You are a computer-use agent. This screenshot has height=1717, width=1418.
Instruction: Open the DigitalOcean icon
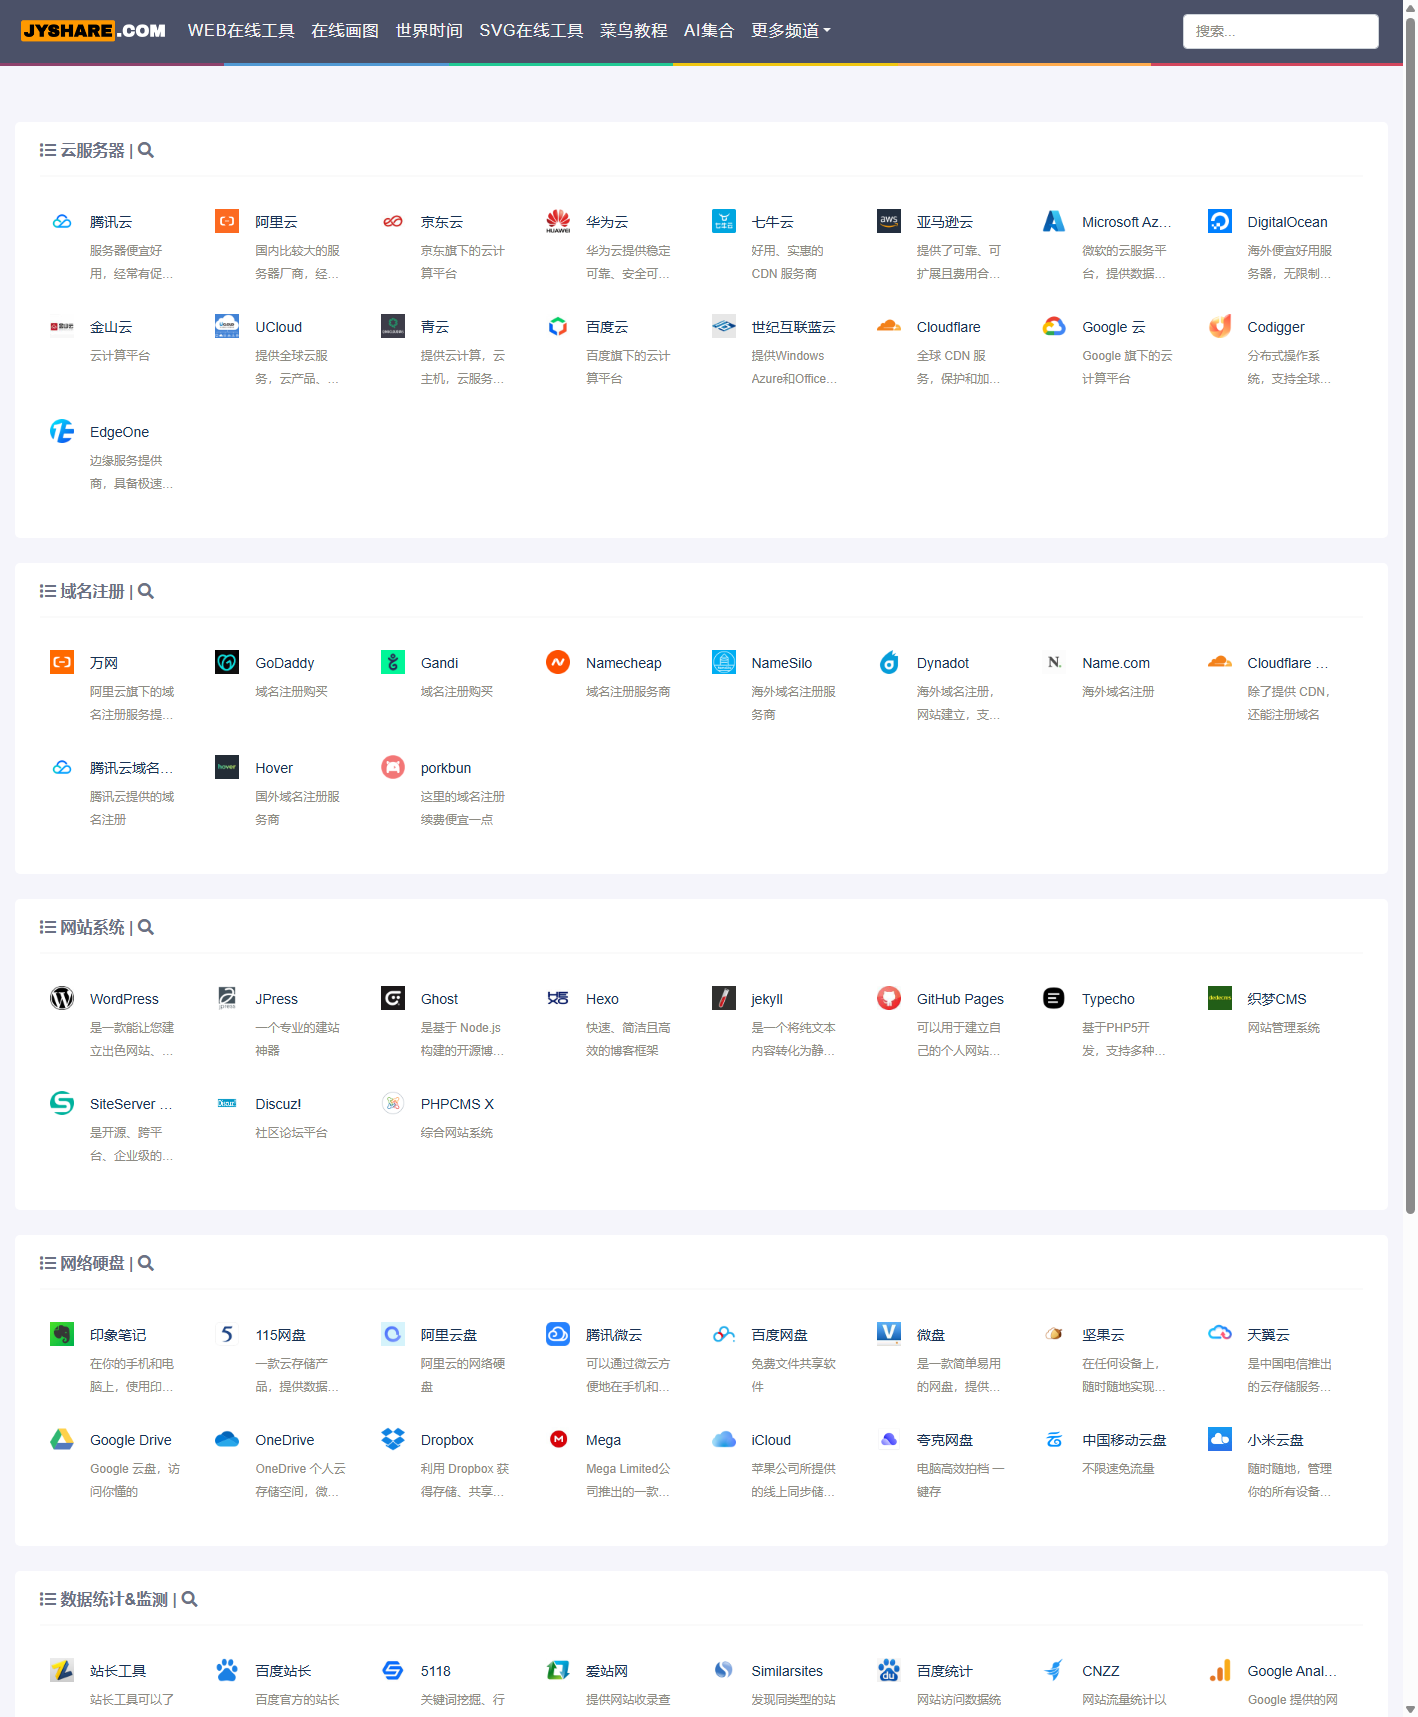point(1219,221)
